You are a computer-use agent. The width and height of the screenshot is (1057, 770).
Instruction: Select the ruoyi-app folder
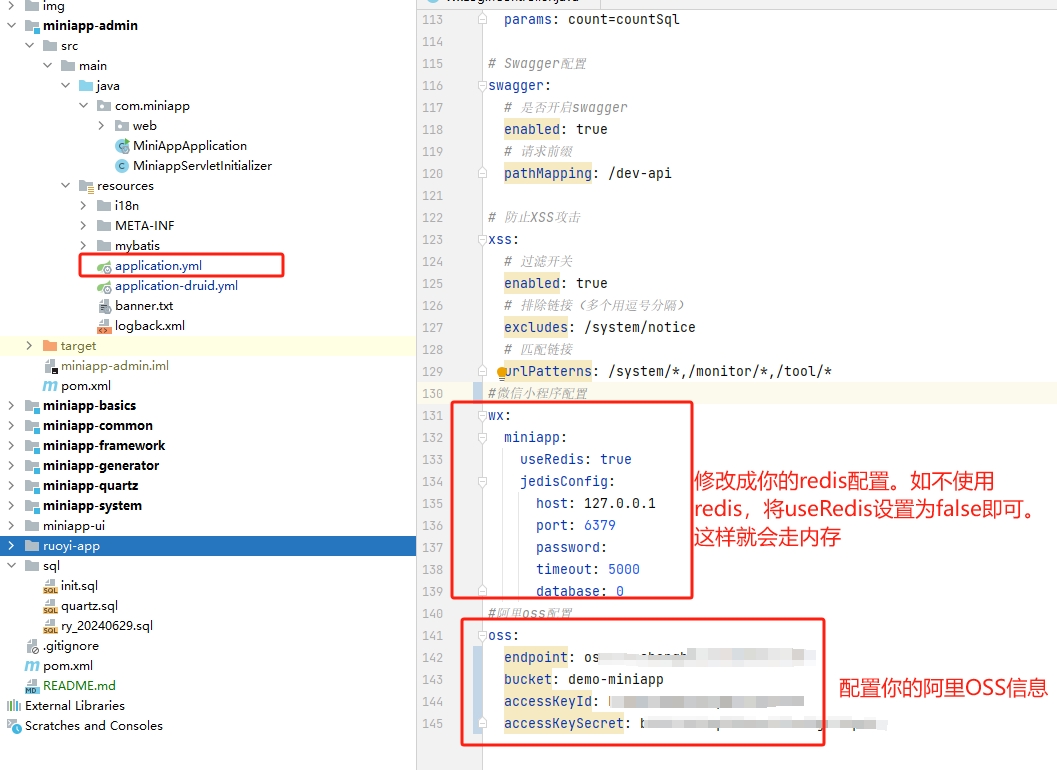(x=71, y=546)
